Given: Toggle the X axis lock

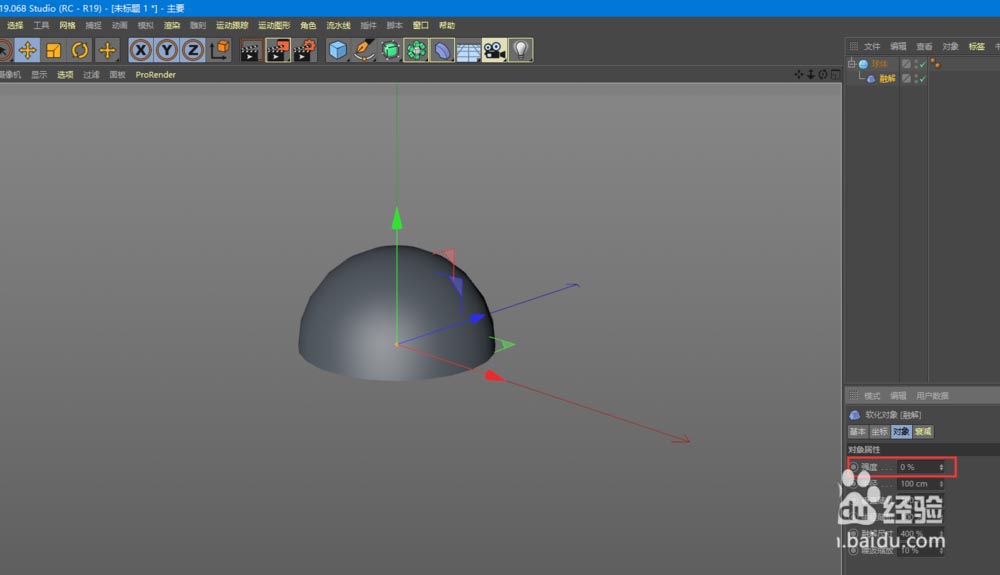Looking at the screenshot, I should click(141, 50).
